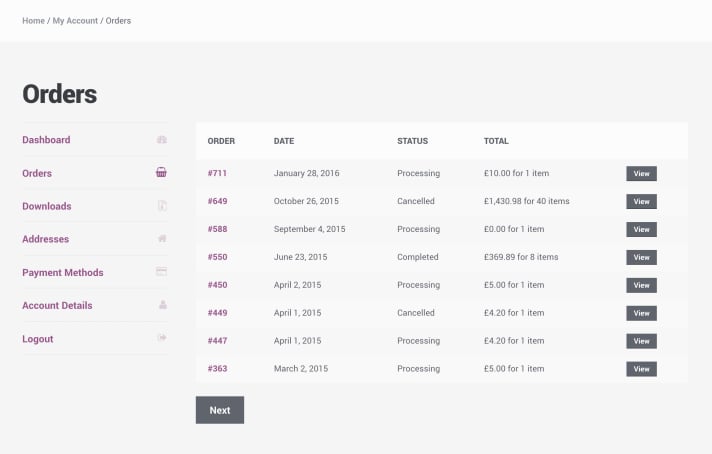
Task: Open the Dashboard menu item
Action: (x=46, y=140)
